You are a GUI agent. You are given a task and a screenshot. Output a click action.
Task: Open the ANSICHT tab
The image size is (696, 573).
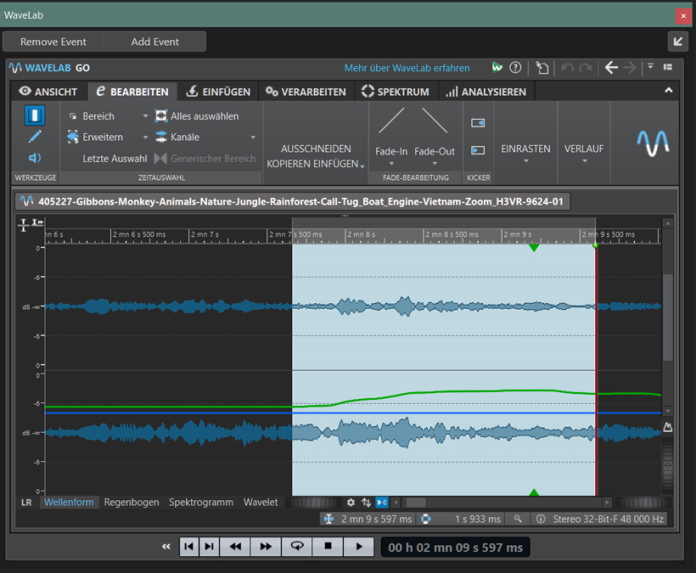48,91
